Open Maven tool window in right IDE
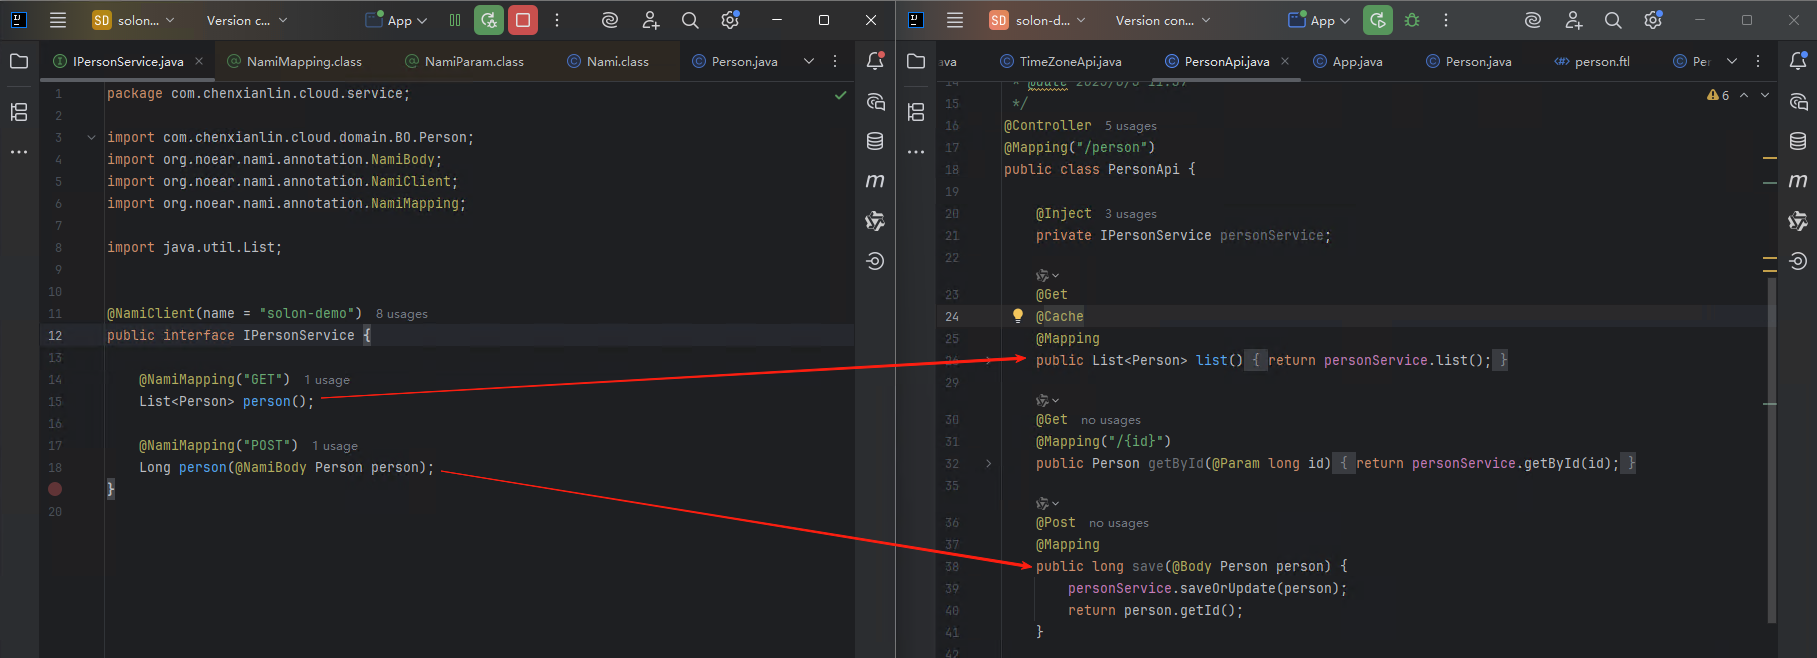 [x=1798, y=181]
